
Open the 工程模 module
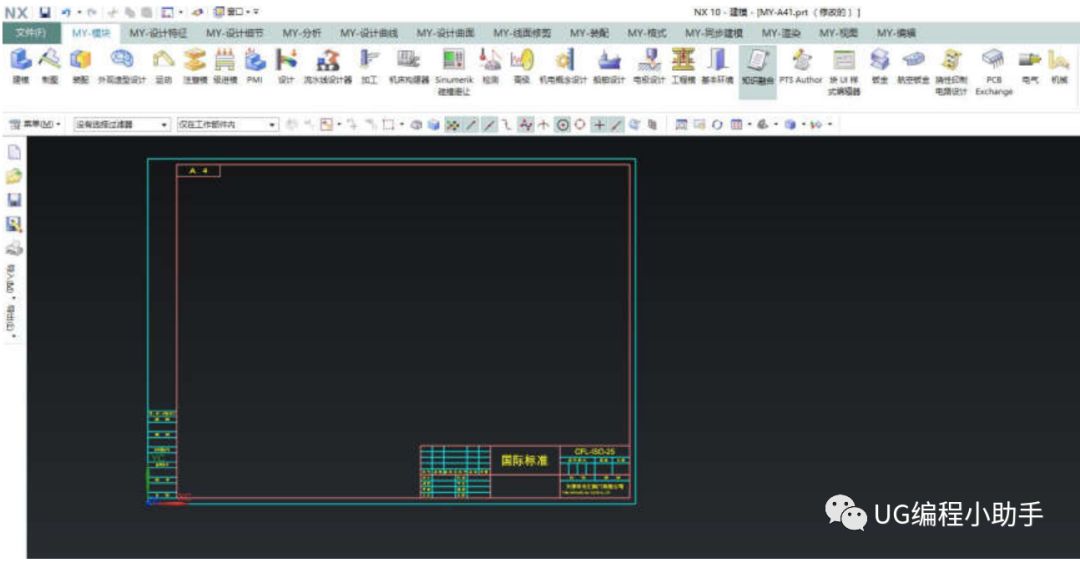(x=683, y=66)
